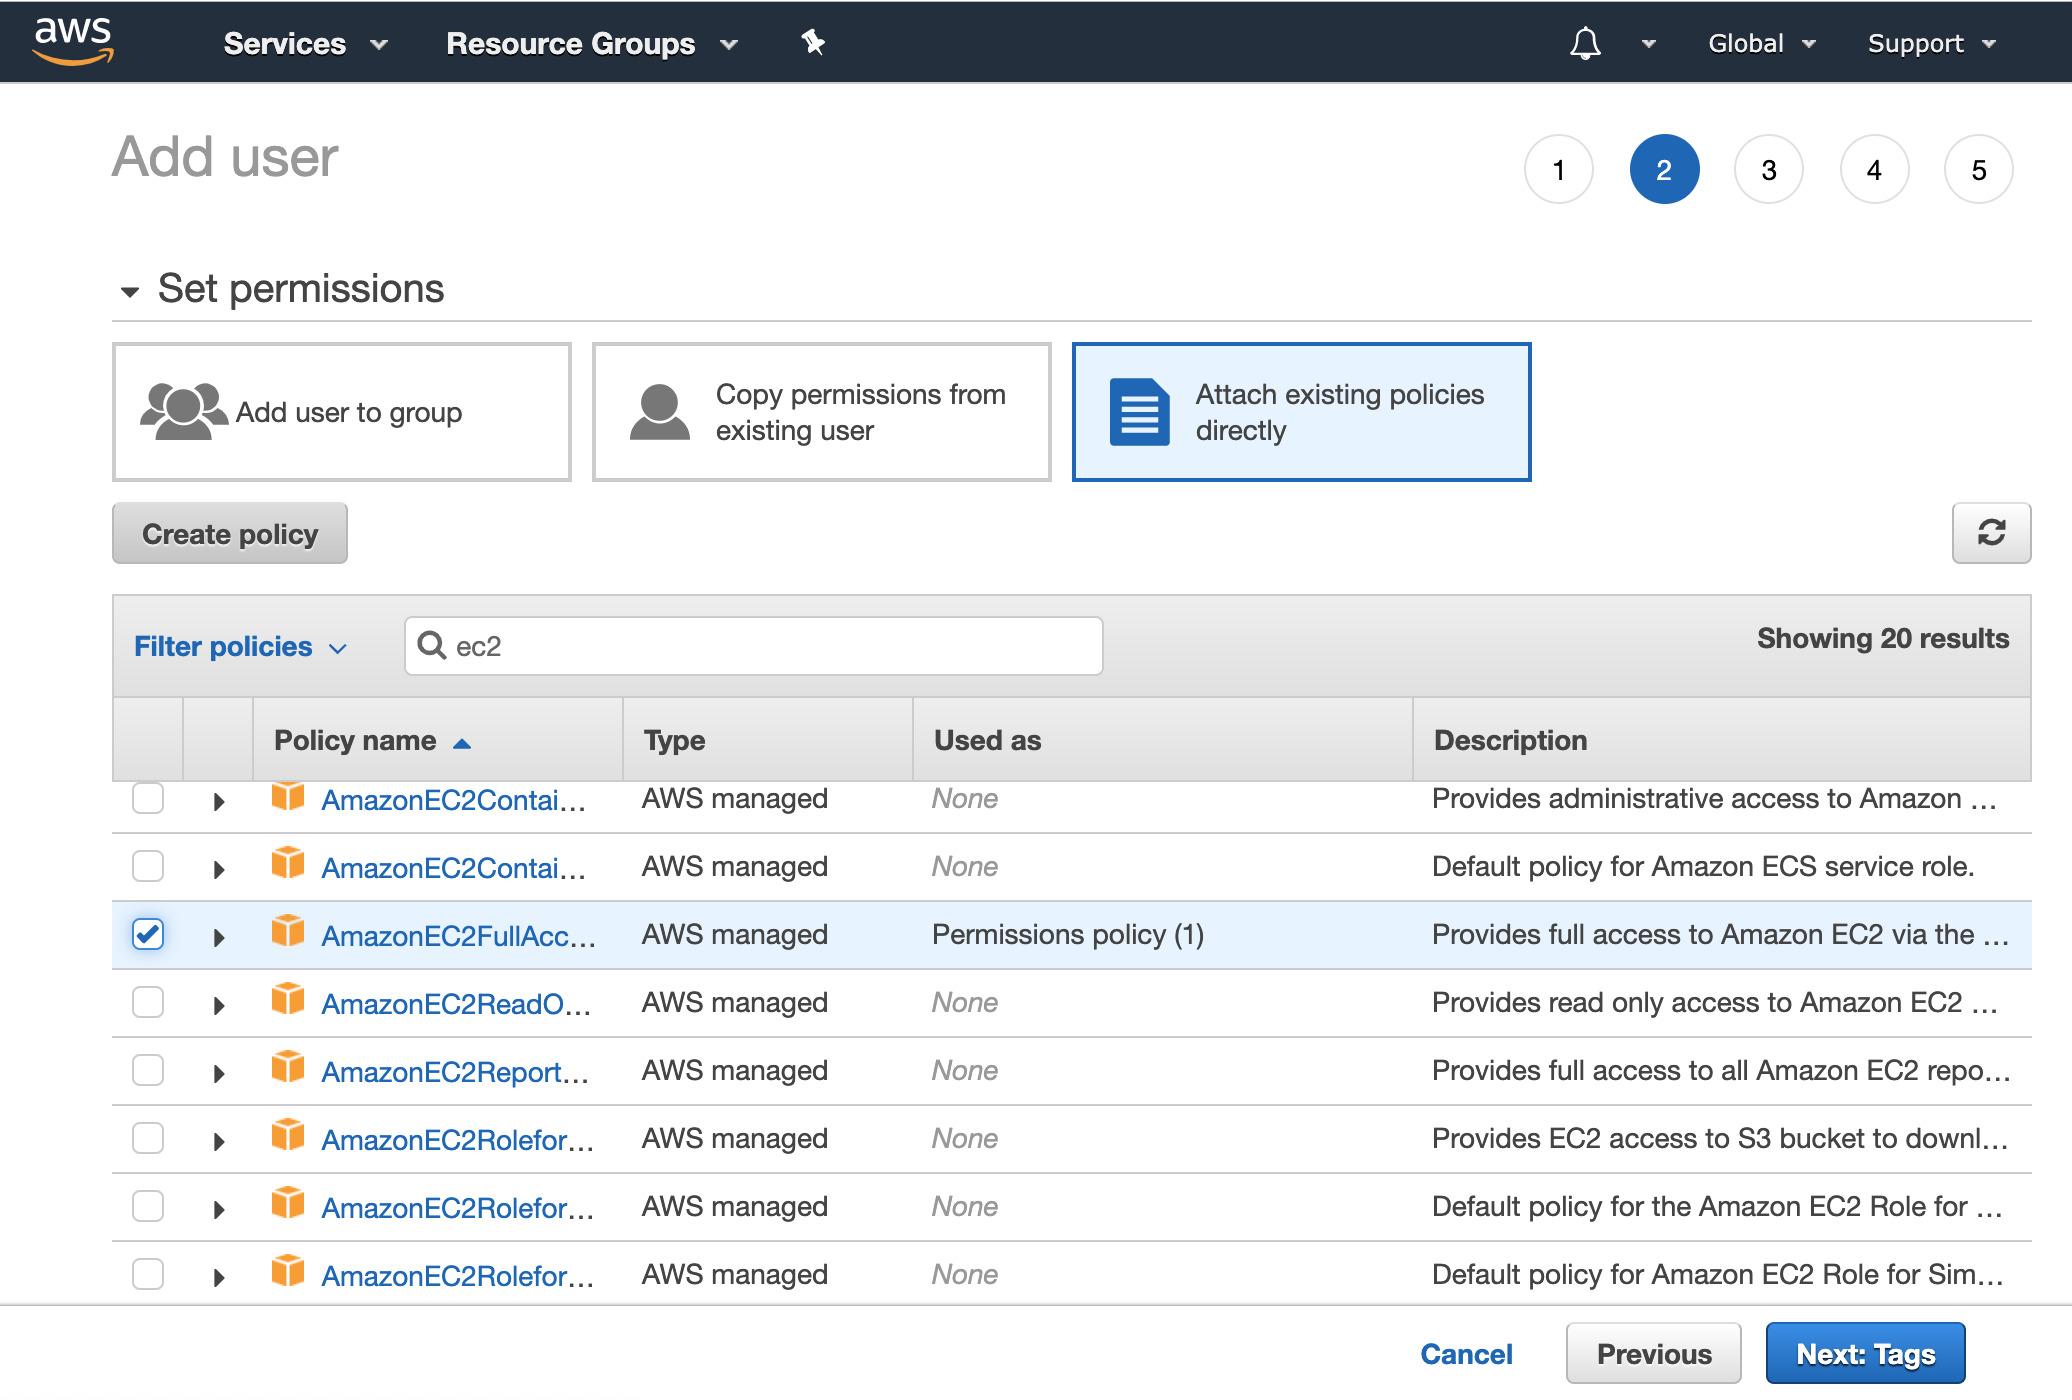Check the box for 'Default policy for Amazon ECS service role' row
This screenshot has width=2072, height=1400.
pyautogui.click(x=148, y=866)
